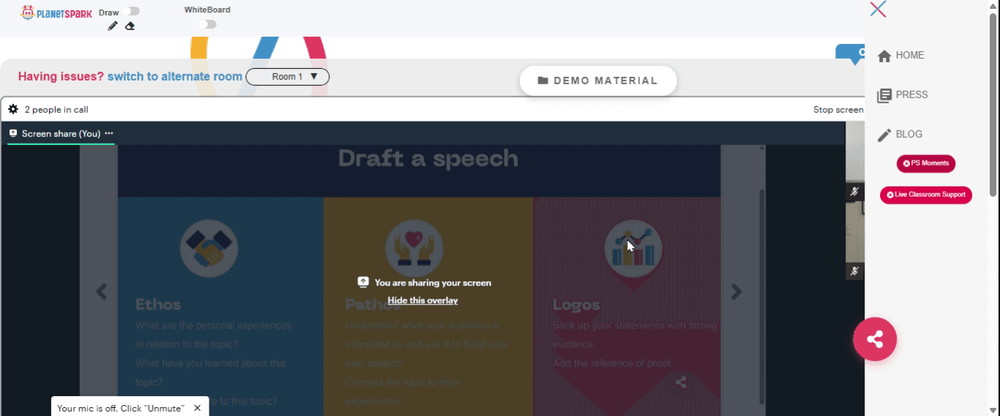Click the Draft a speech heading
The image size is (1000, 416).
428,158
